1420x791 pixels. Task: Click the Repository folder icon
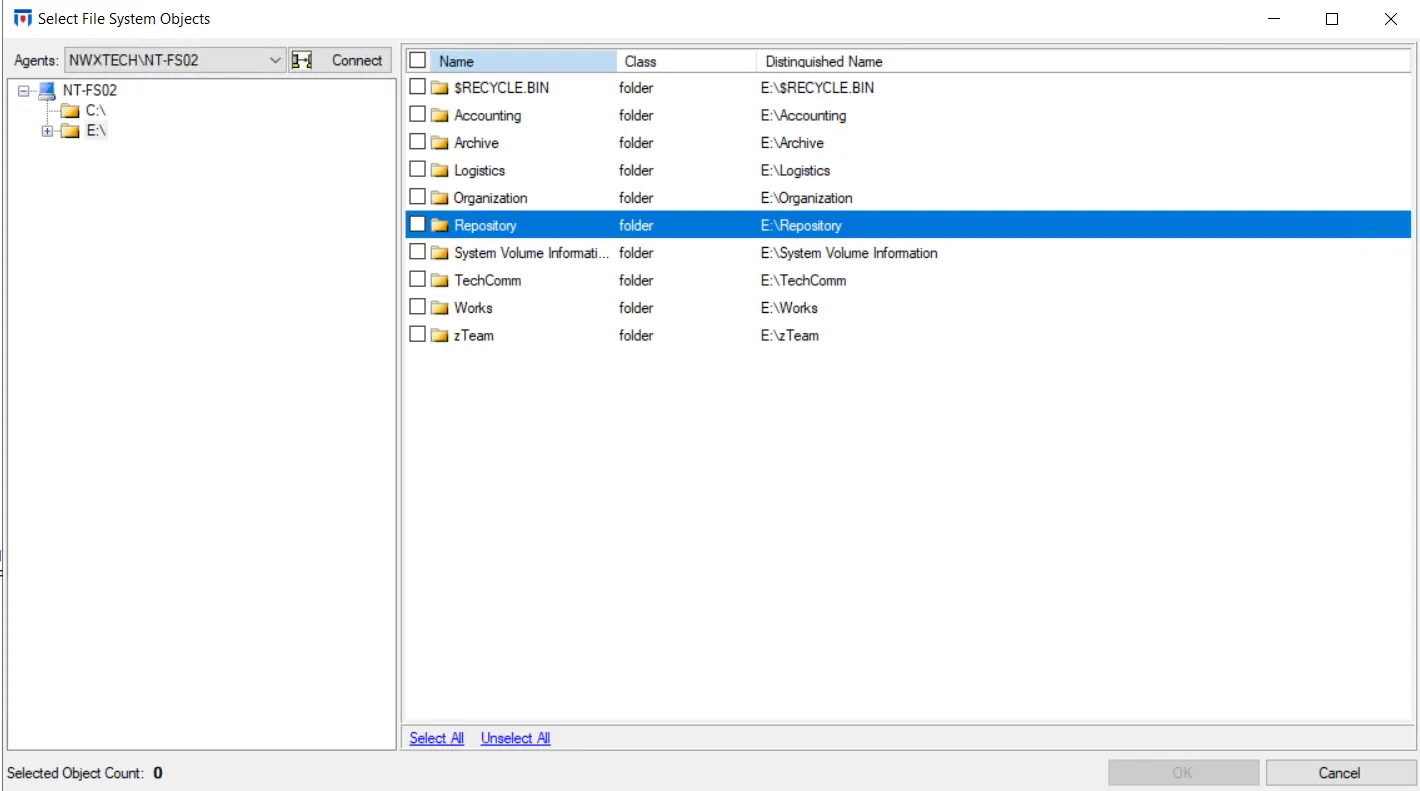(x=439, y=225)
